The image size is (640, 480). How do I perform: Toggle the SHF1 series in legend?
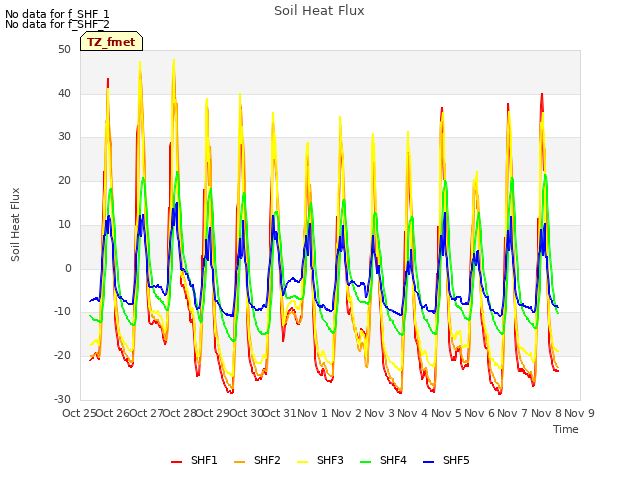194,460
